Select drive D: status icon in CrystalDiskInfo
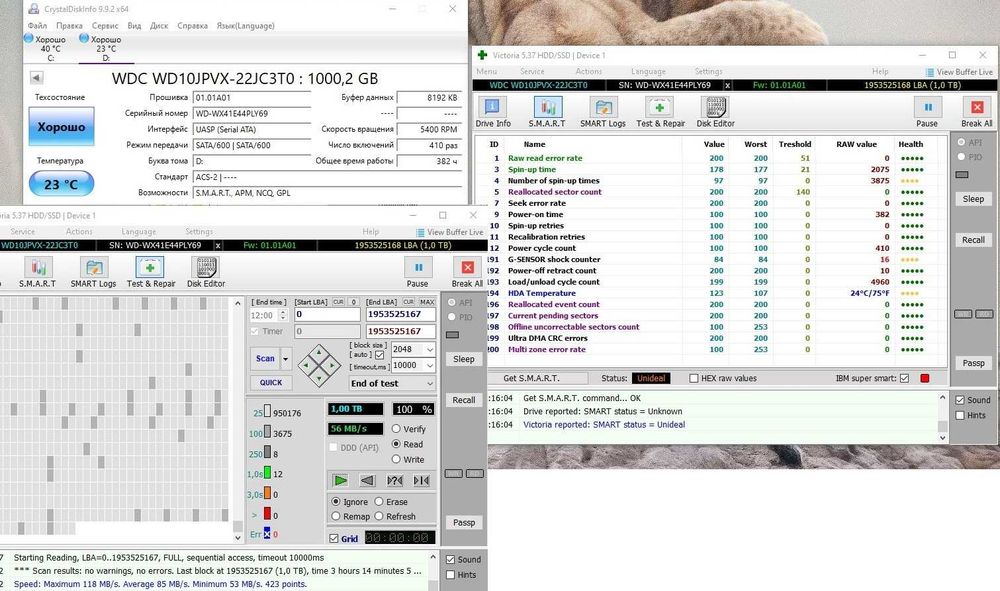1000x591 pixels. (84, 38)
